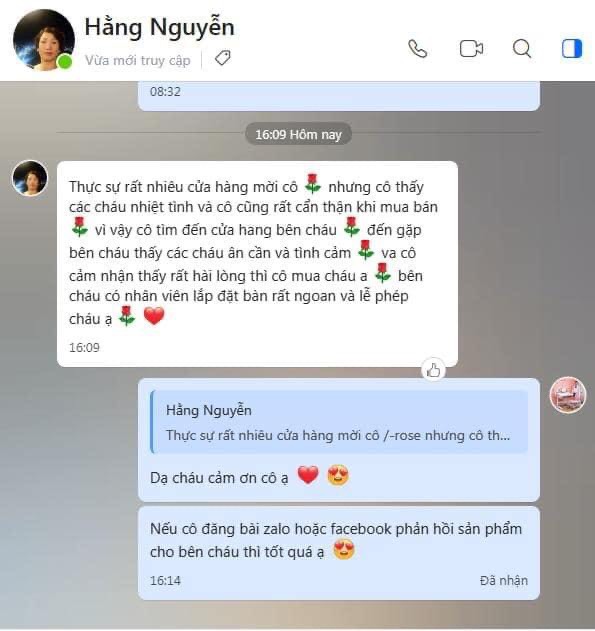Click the thumbs-up reaction on the message
Image resolution: width=595 pixels, height=631 pixels.
(433, 370)
